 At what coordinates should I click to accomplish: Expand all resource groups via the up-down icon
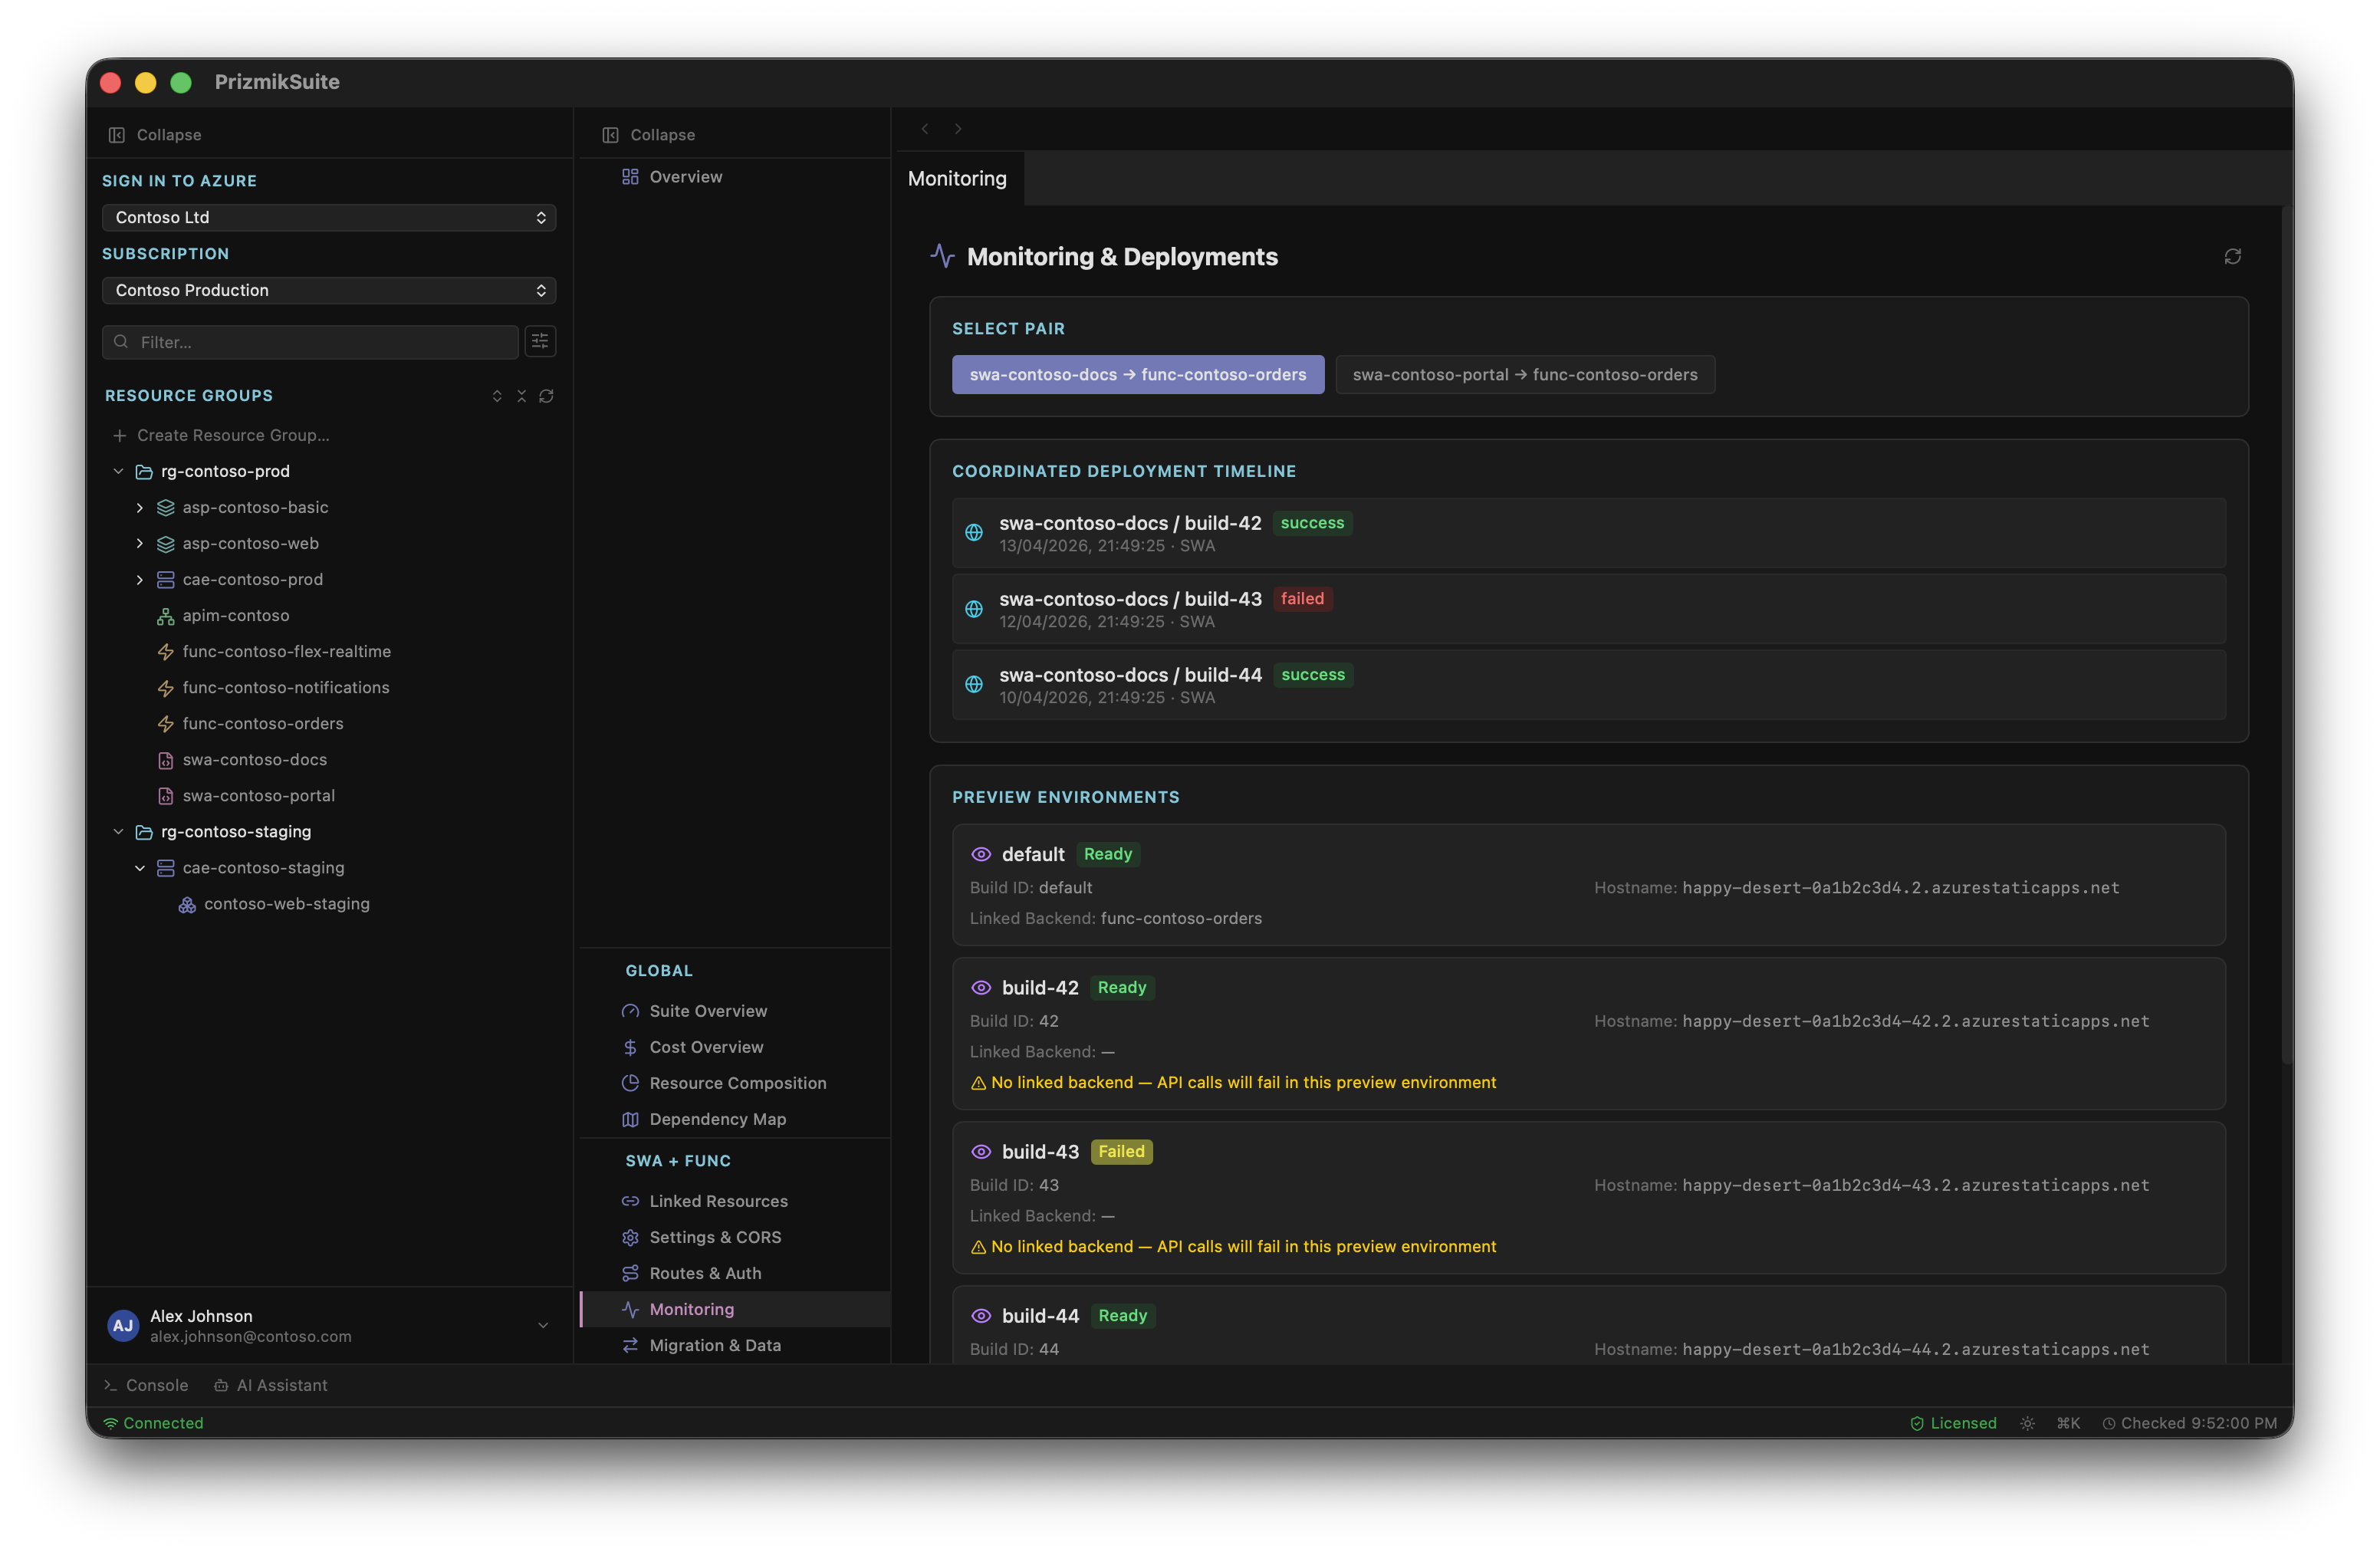(497, 396)
